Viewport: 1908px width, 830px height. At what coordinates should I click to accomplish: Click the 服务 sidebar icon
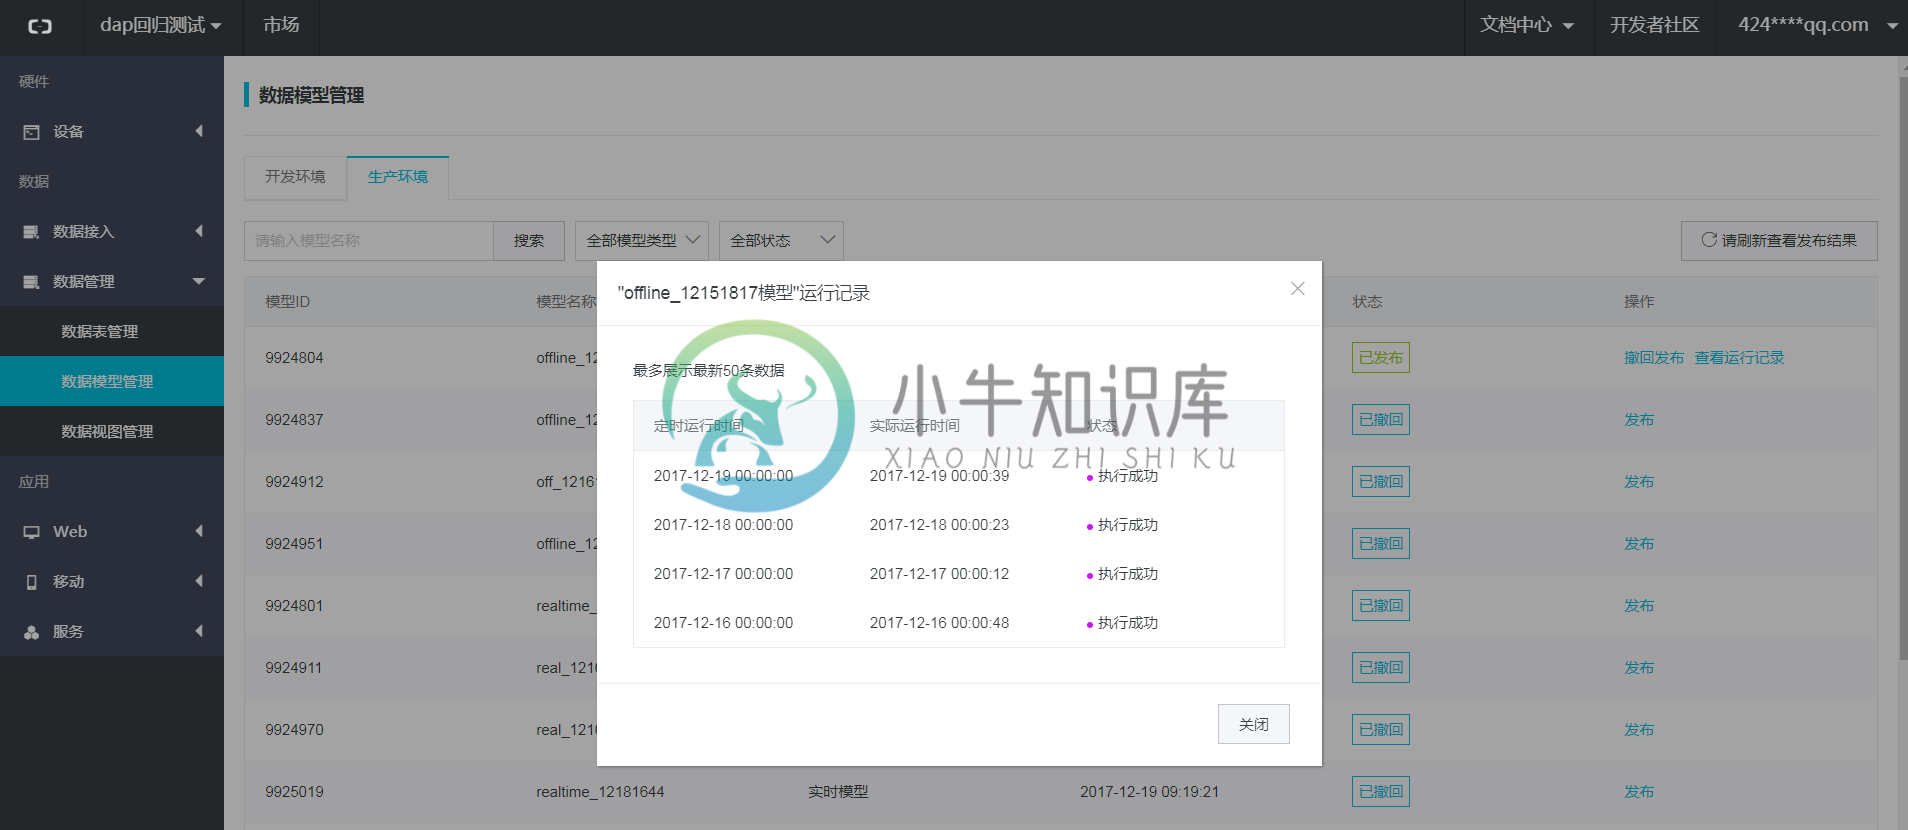tap(32, 632)
